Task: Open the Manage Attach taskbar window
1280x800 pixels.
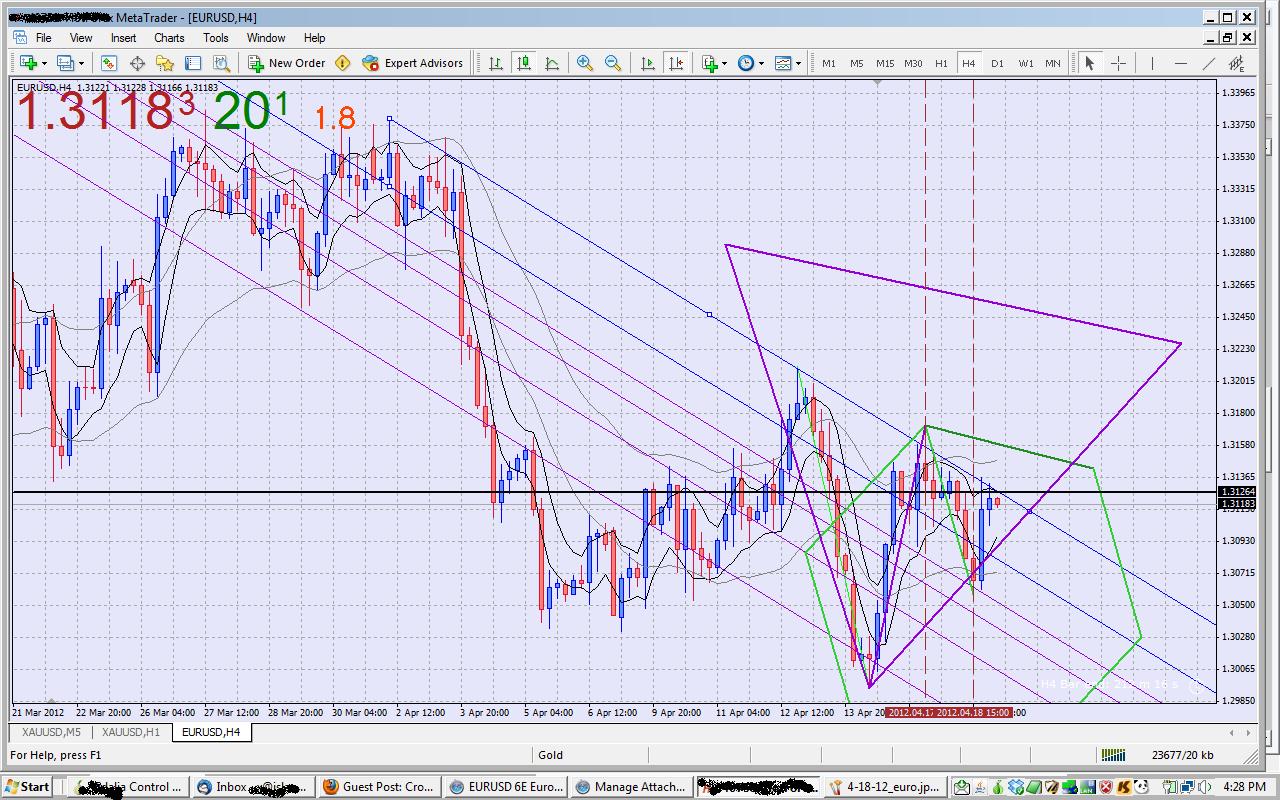Action: [632, 787]
